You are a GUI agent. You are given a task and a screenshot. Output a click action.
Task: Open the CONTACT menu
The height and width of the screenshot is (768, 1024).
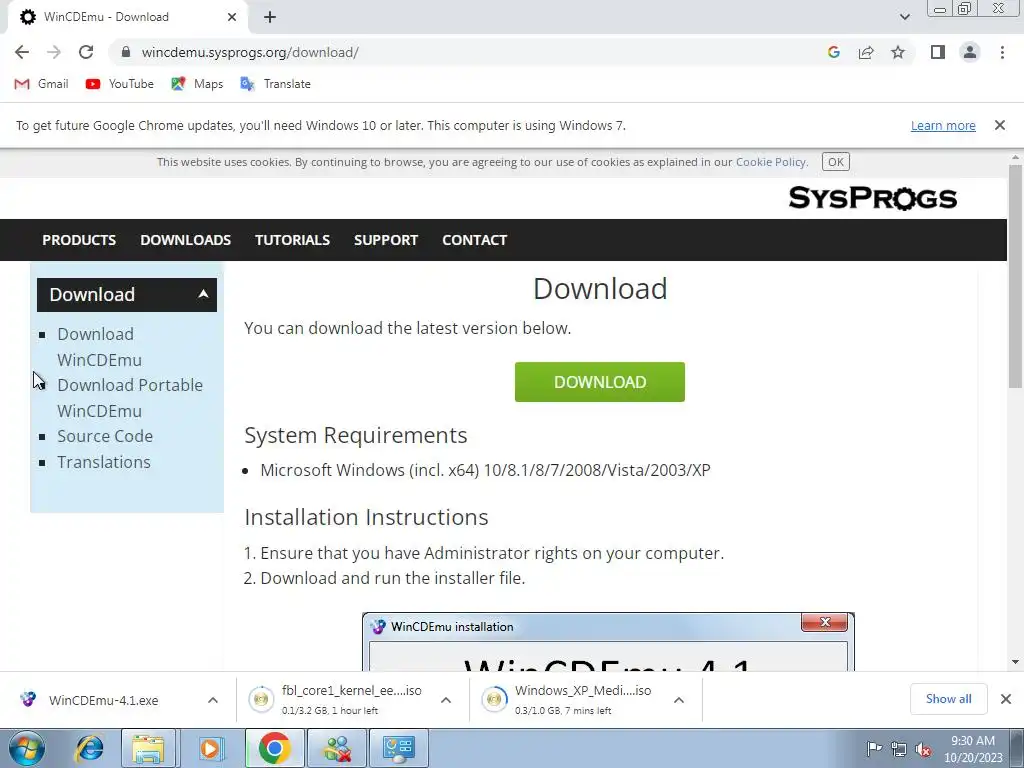pyautogui.click(x=475, y=240)
